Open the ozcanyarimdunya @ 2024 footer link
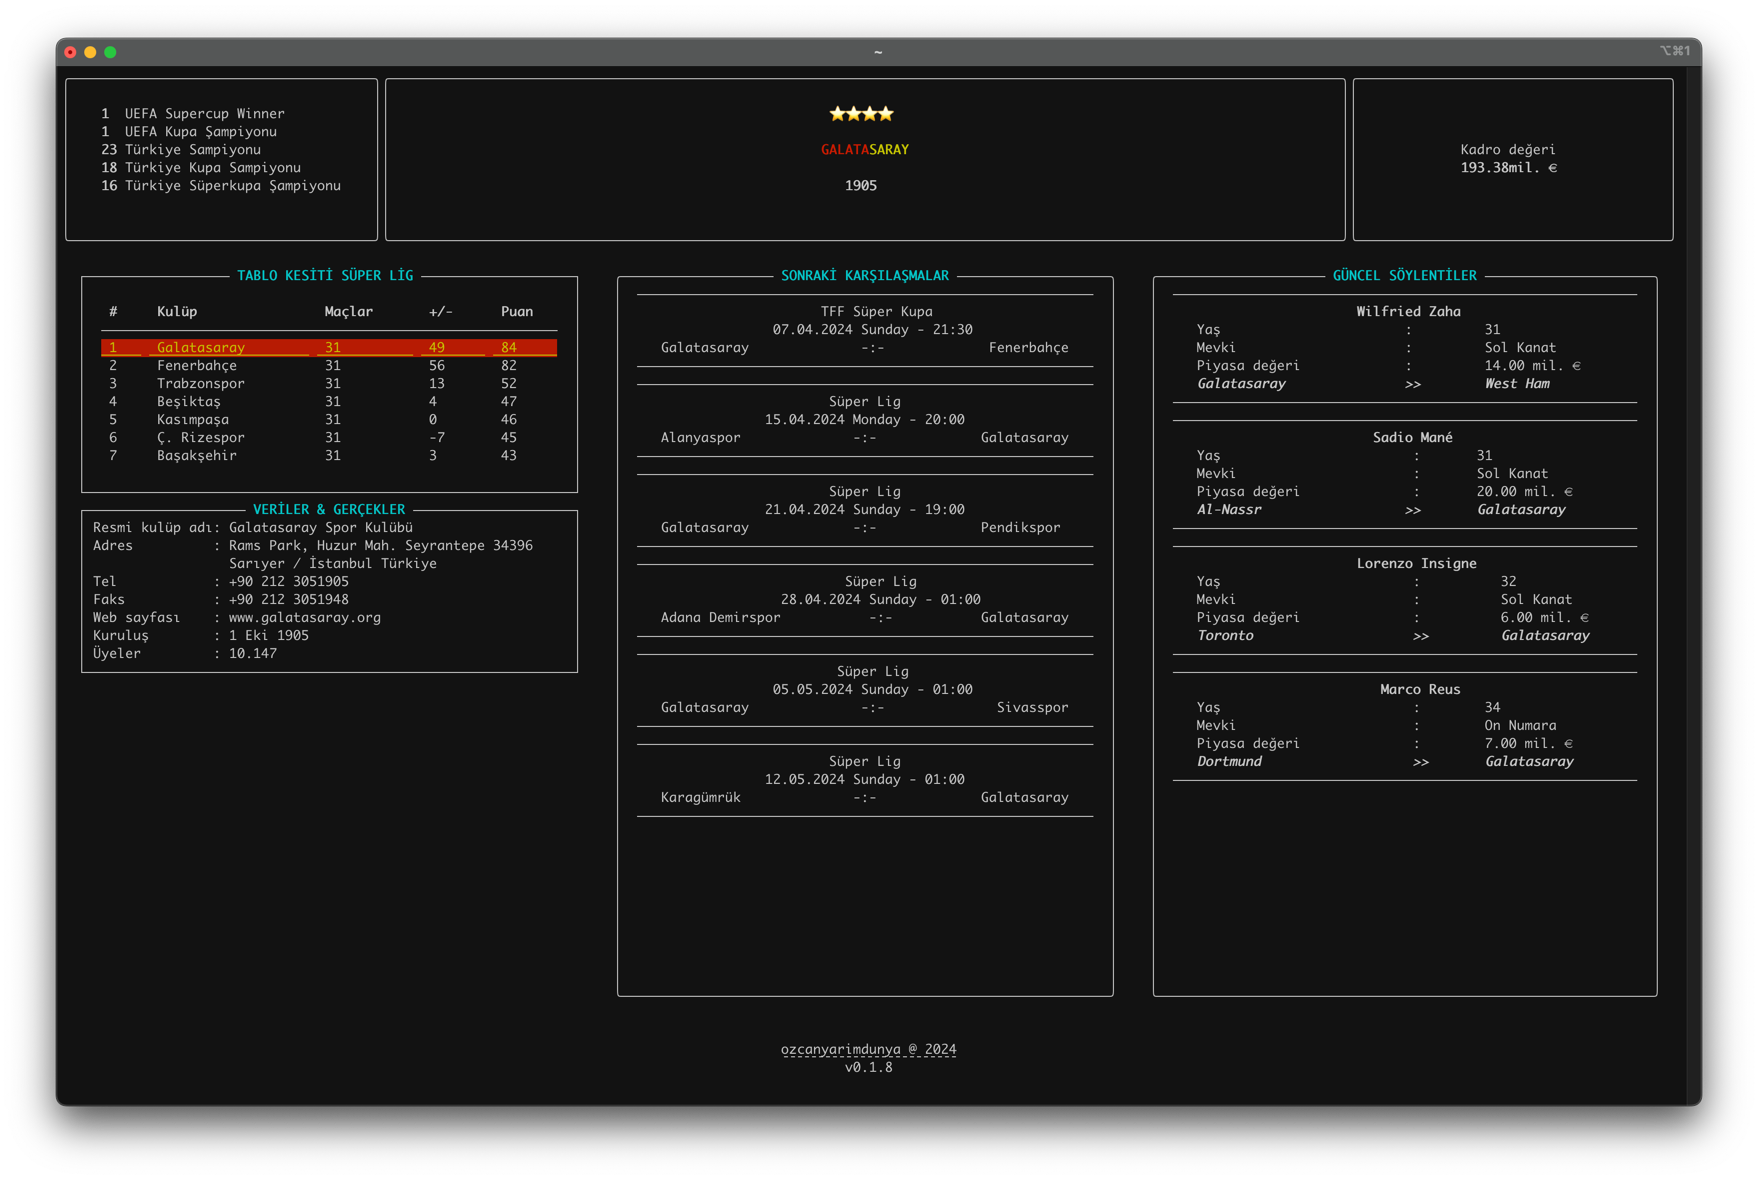Image resolution: width=1758 pixels, height=1180 pixels. [869, 1049]
